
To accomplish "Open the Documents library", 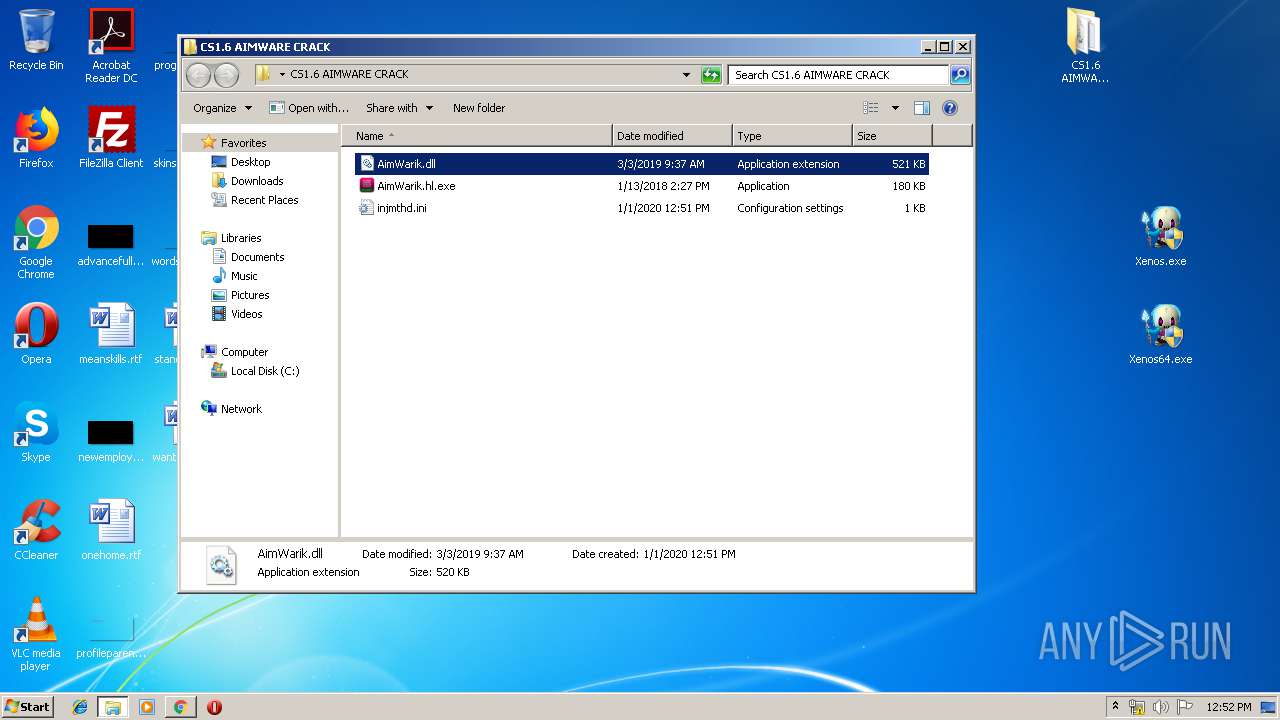I will coord(257,257).
